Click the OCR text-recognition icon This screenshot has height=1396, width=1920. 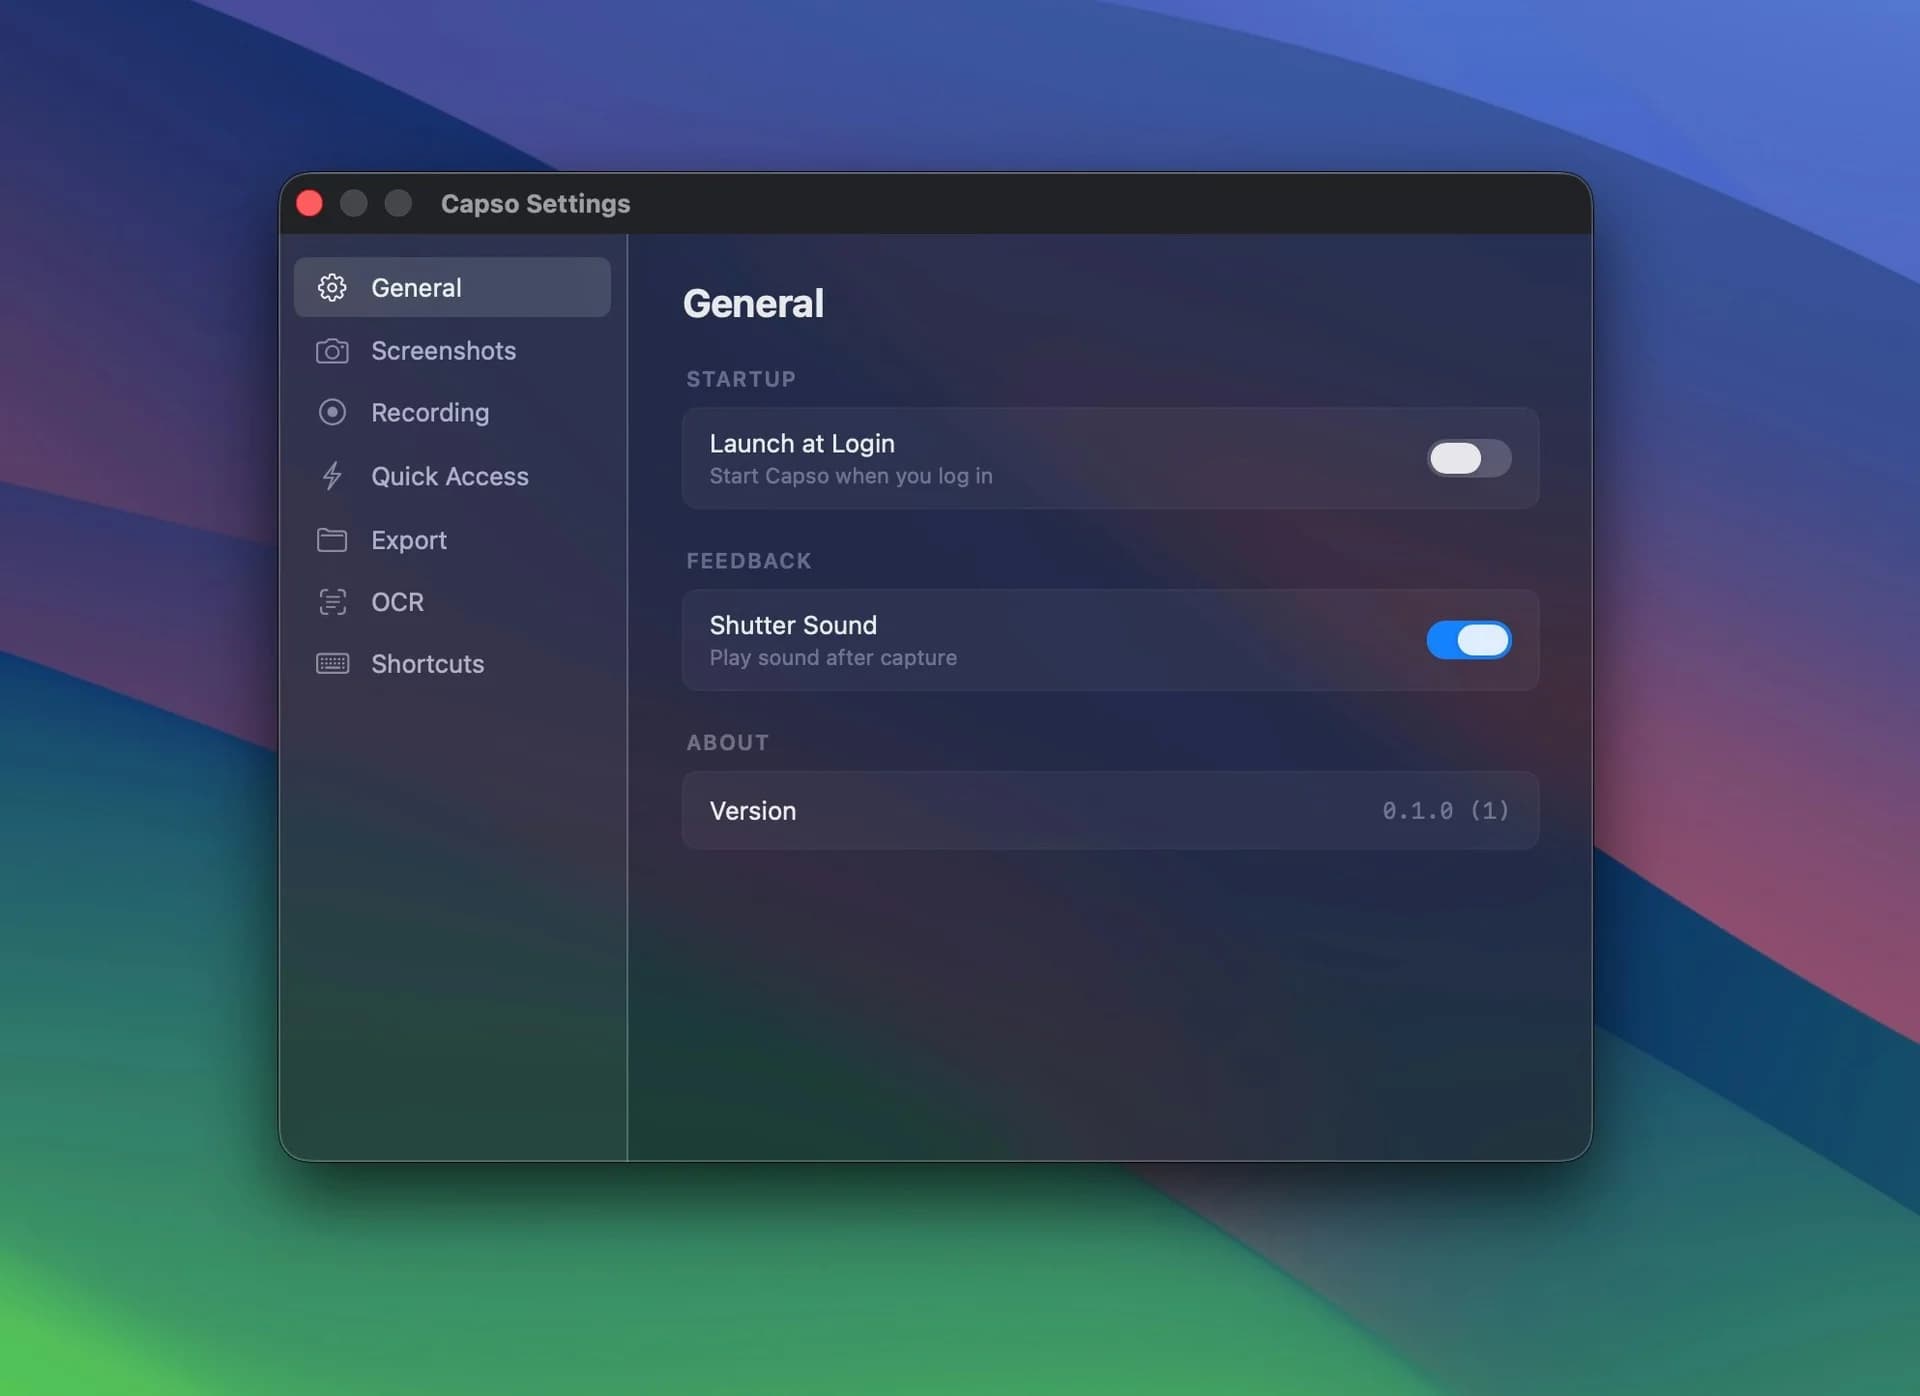(331, 602)
